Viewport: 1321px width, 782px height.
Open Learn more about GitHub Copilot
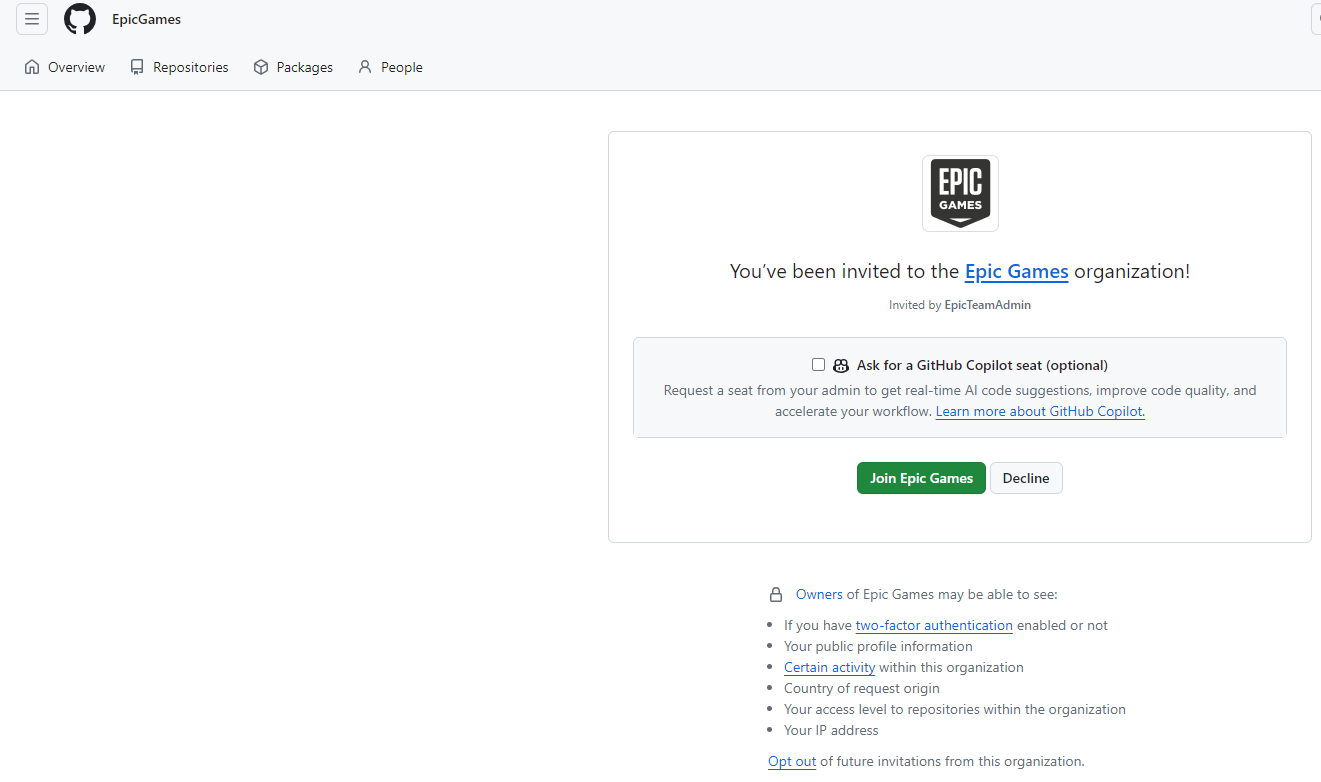(x=1040, y=411)
